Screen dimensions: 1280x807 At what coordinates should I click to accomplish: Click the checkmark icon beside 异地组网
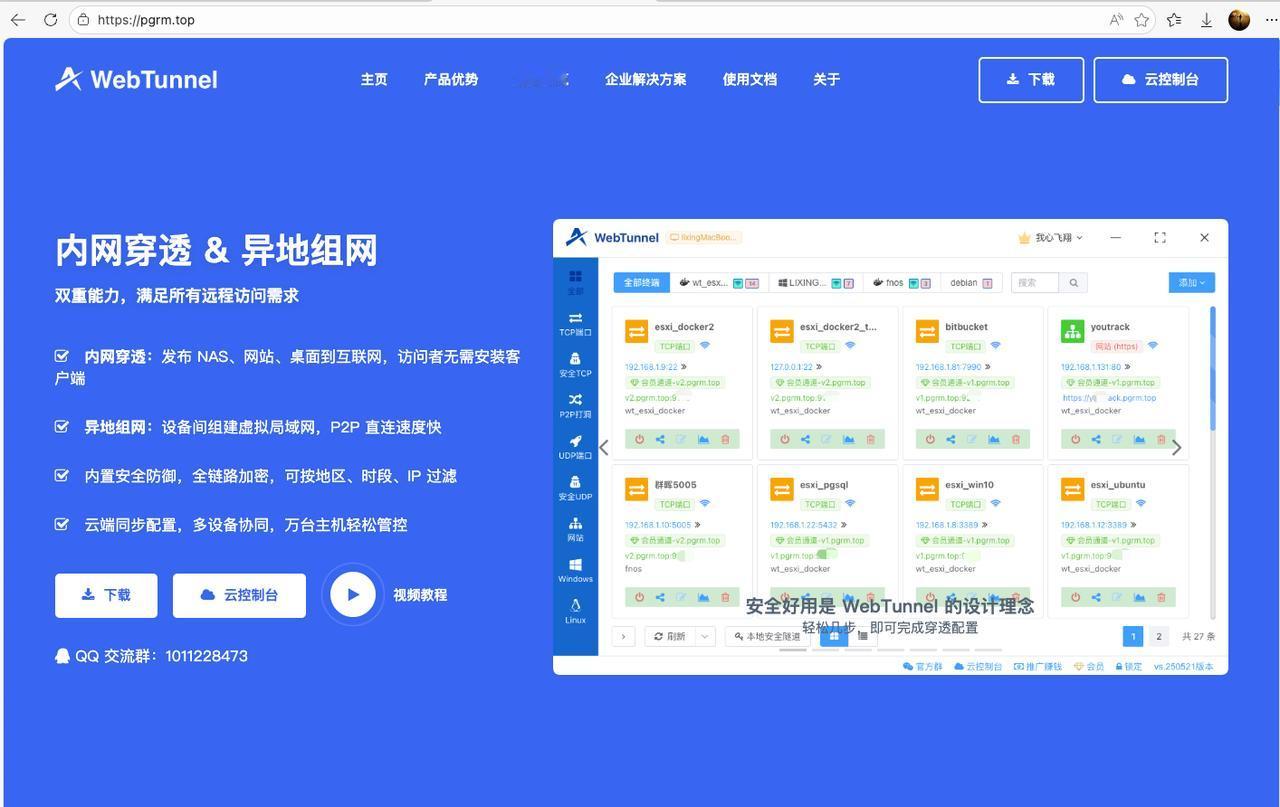tap(62, 426)
